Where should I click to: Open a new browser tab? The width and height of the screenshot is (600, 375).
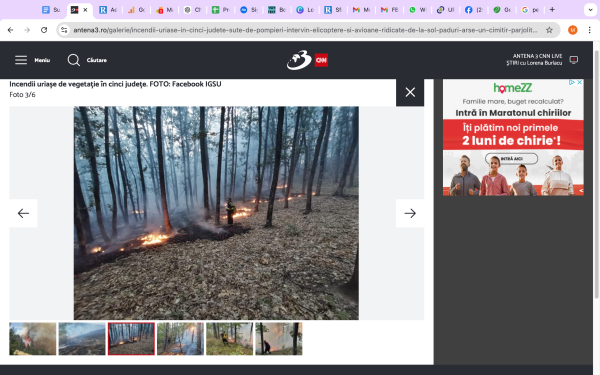552,10
